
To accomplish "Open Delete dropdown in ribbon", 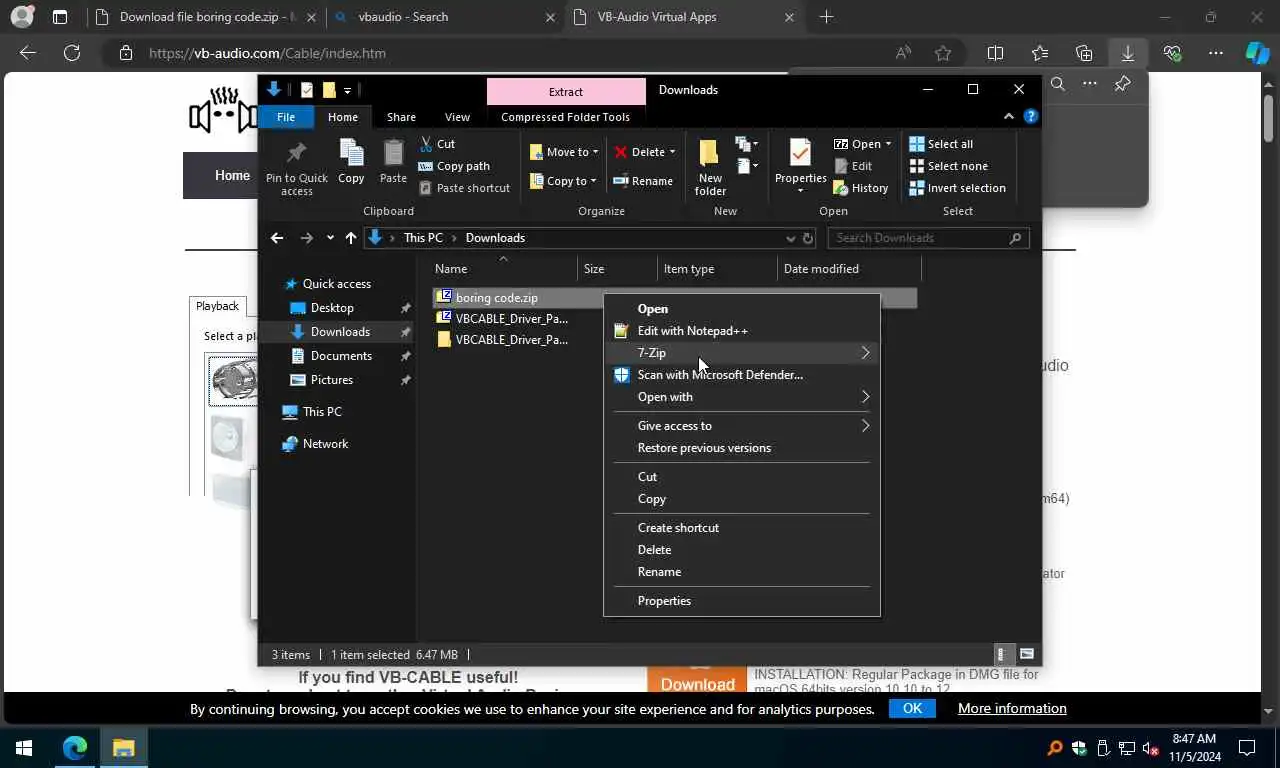I will pyautogui.click(x=645, y=152).
